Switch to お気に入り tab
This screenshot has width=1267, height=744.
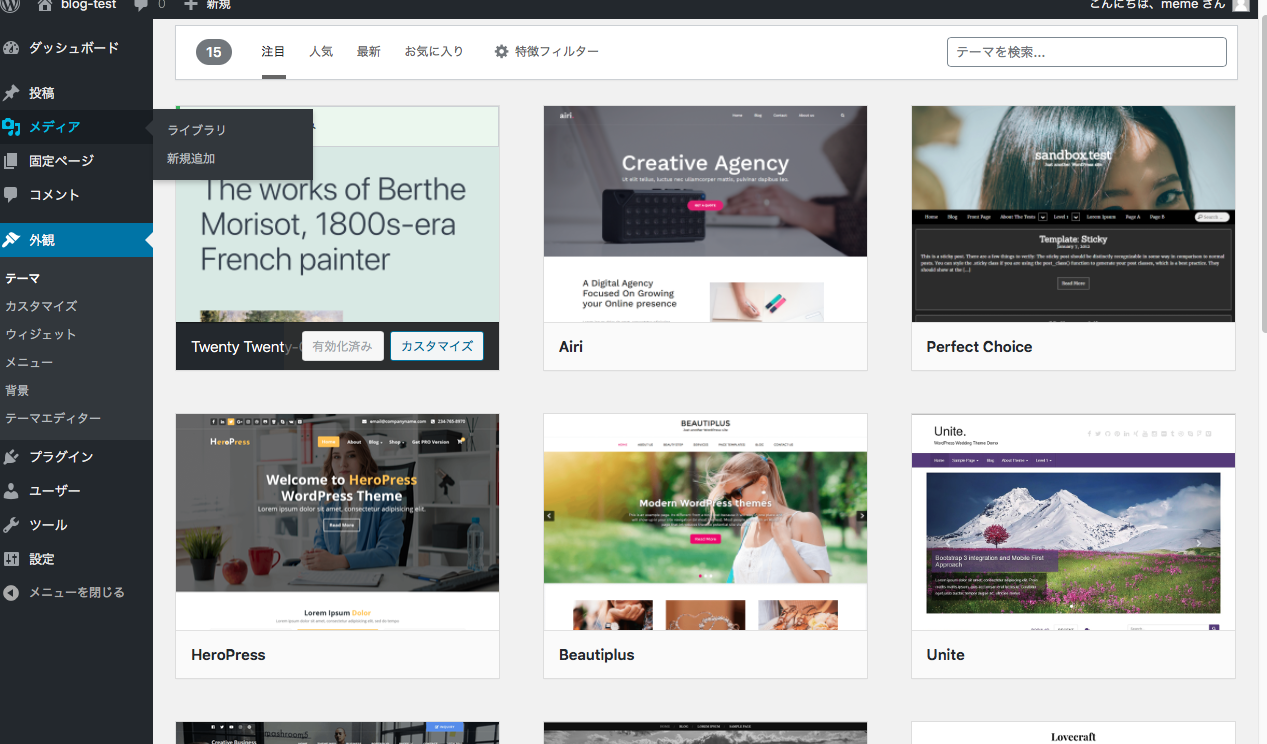pos(434,52)
